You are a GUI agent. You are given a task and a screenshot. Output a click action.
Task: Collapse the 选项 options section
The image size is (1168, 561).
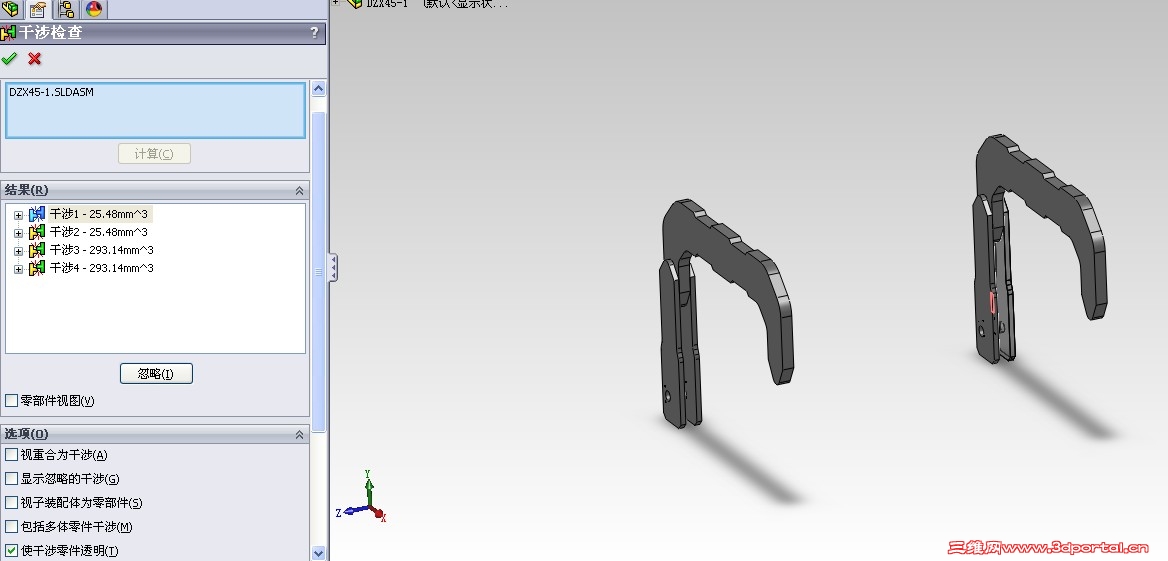[299, 434]
